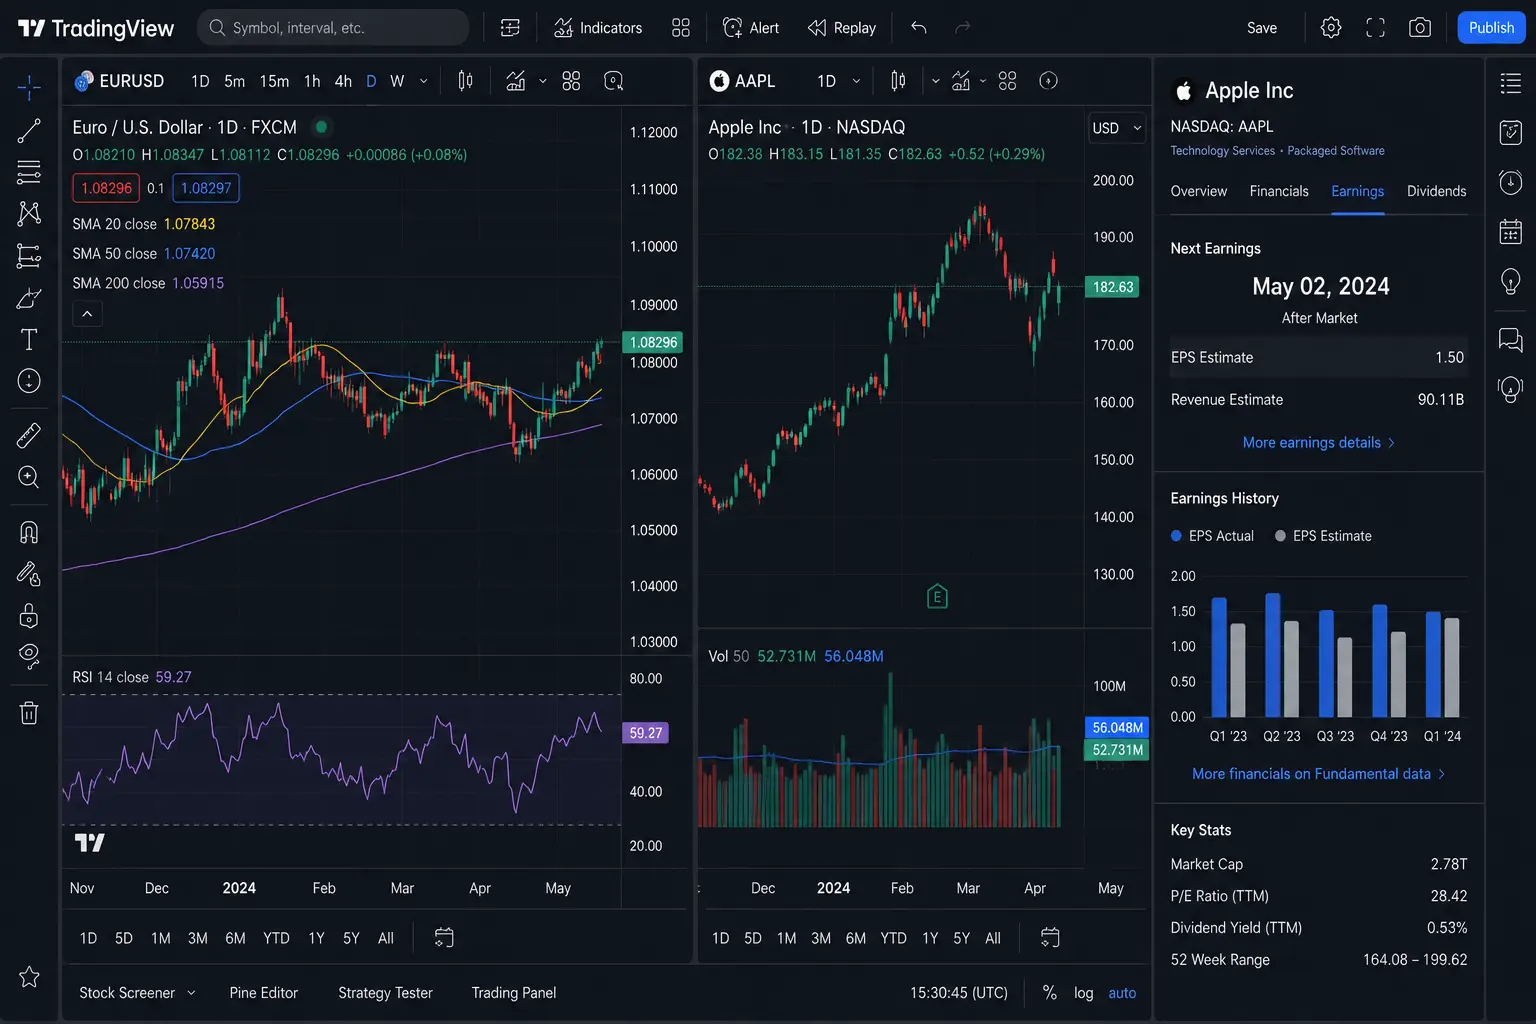This screenshot has height=1024, width=1536.
Task: Toggle magnet mode for drawings
Action: (29, 532)
